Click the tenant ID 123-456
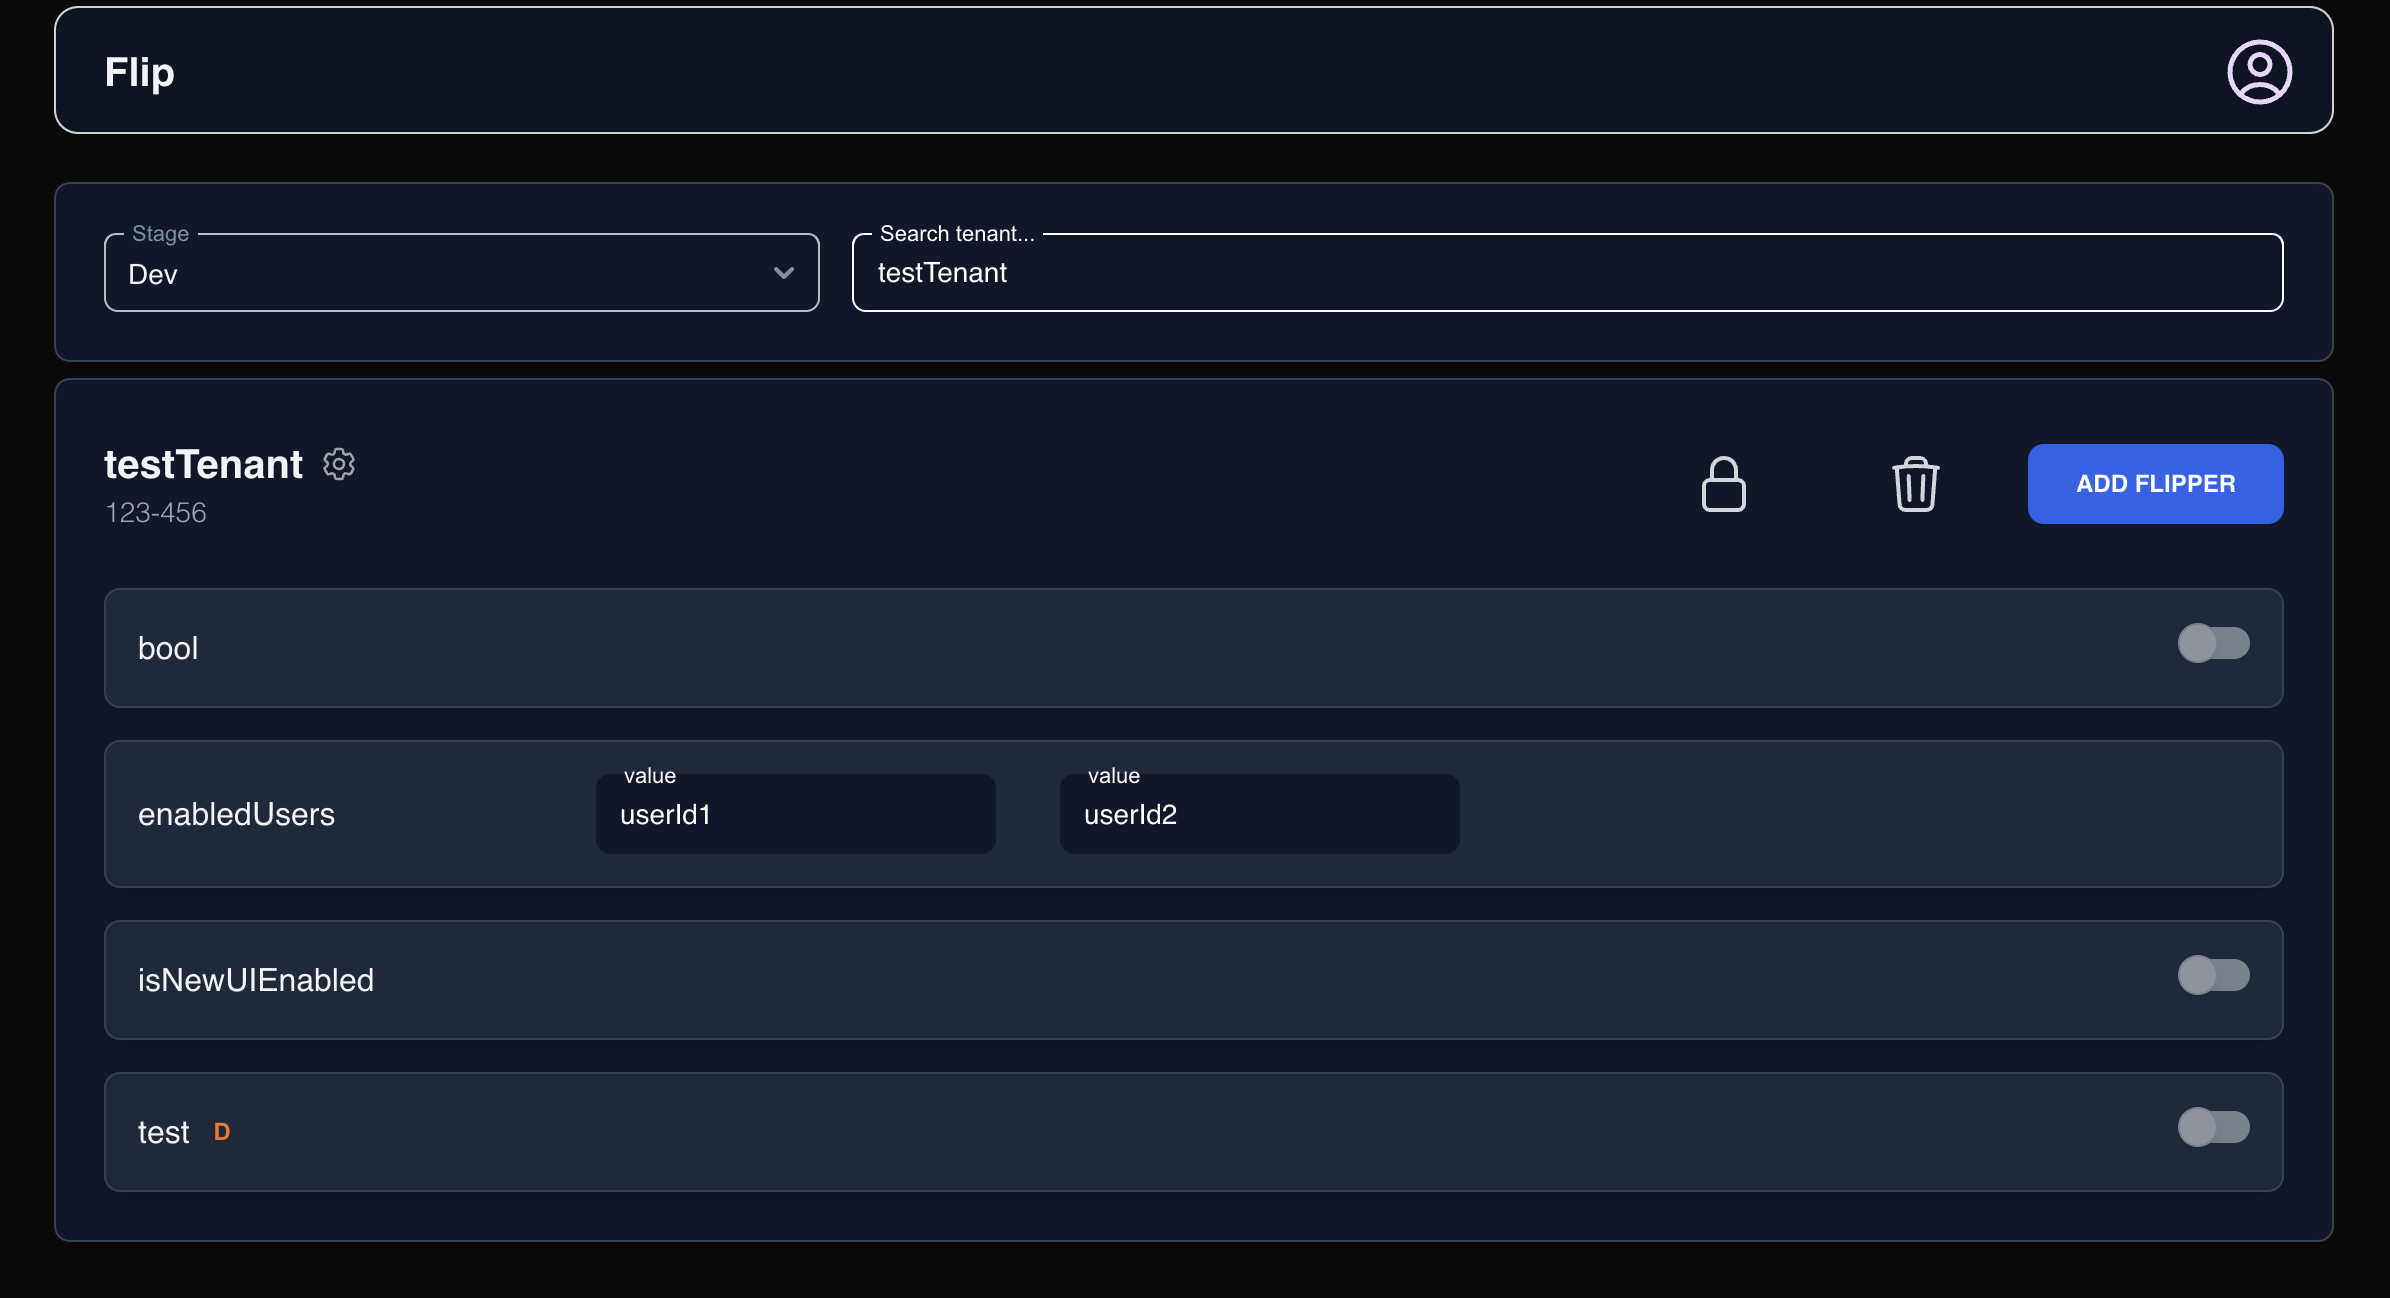Viewport: 2390px width, 1298px height. click(156, 513)
